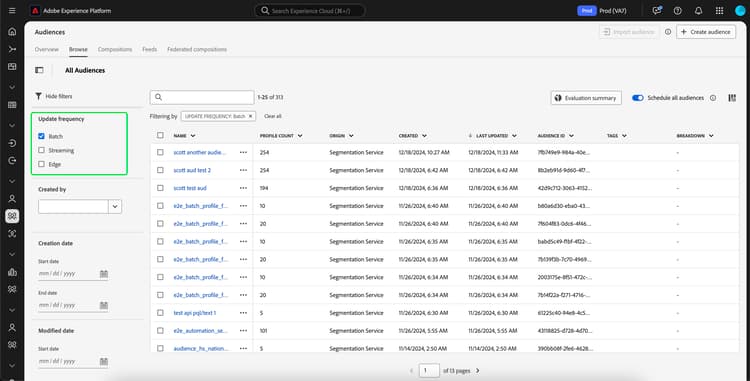Viewport: 750px width, 381px height.
Task: Click the audience search input field
Action: point(202,98)
